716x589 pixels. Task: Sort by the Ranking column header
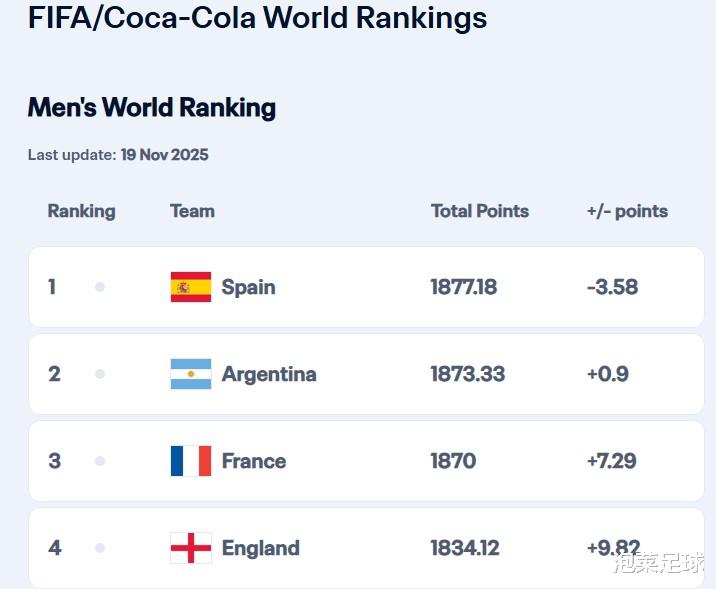tap(81, 211)
